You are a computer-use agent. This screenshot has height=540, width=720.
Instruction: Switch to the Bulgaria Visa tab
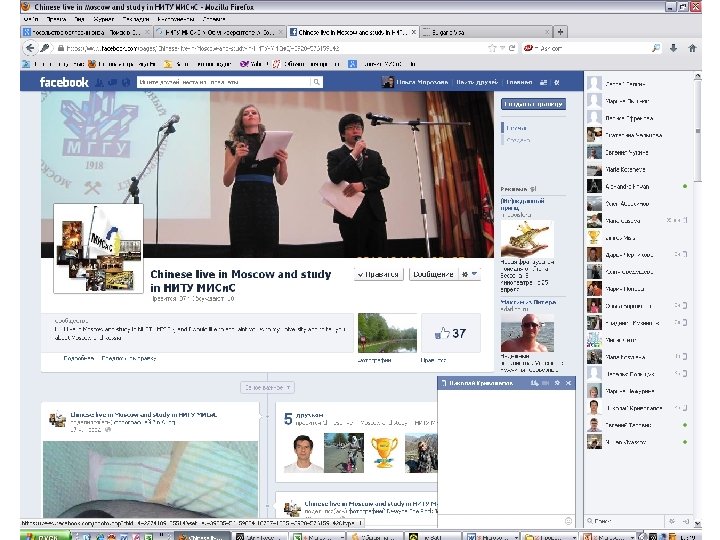click(486, 32)
